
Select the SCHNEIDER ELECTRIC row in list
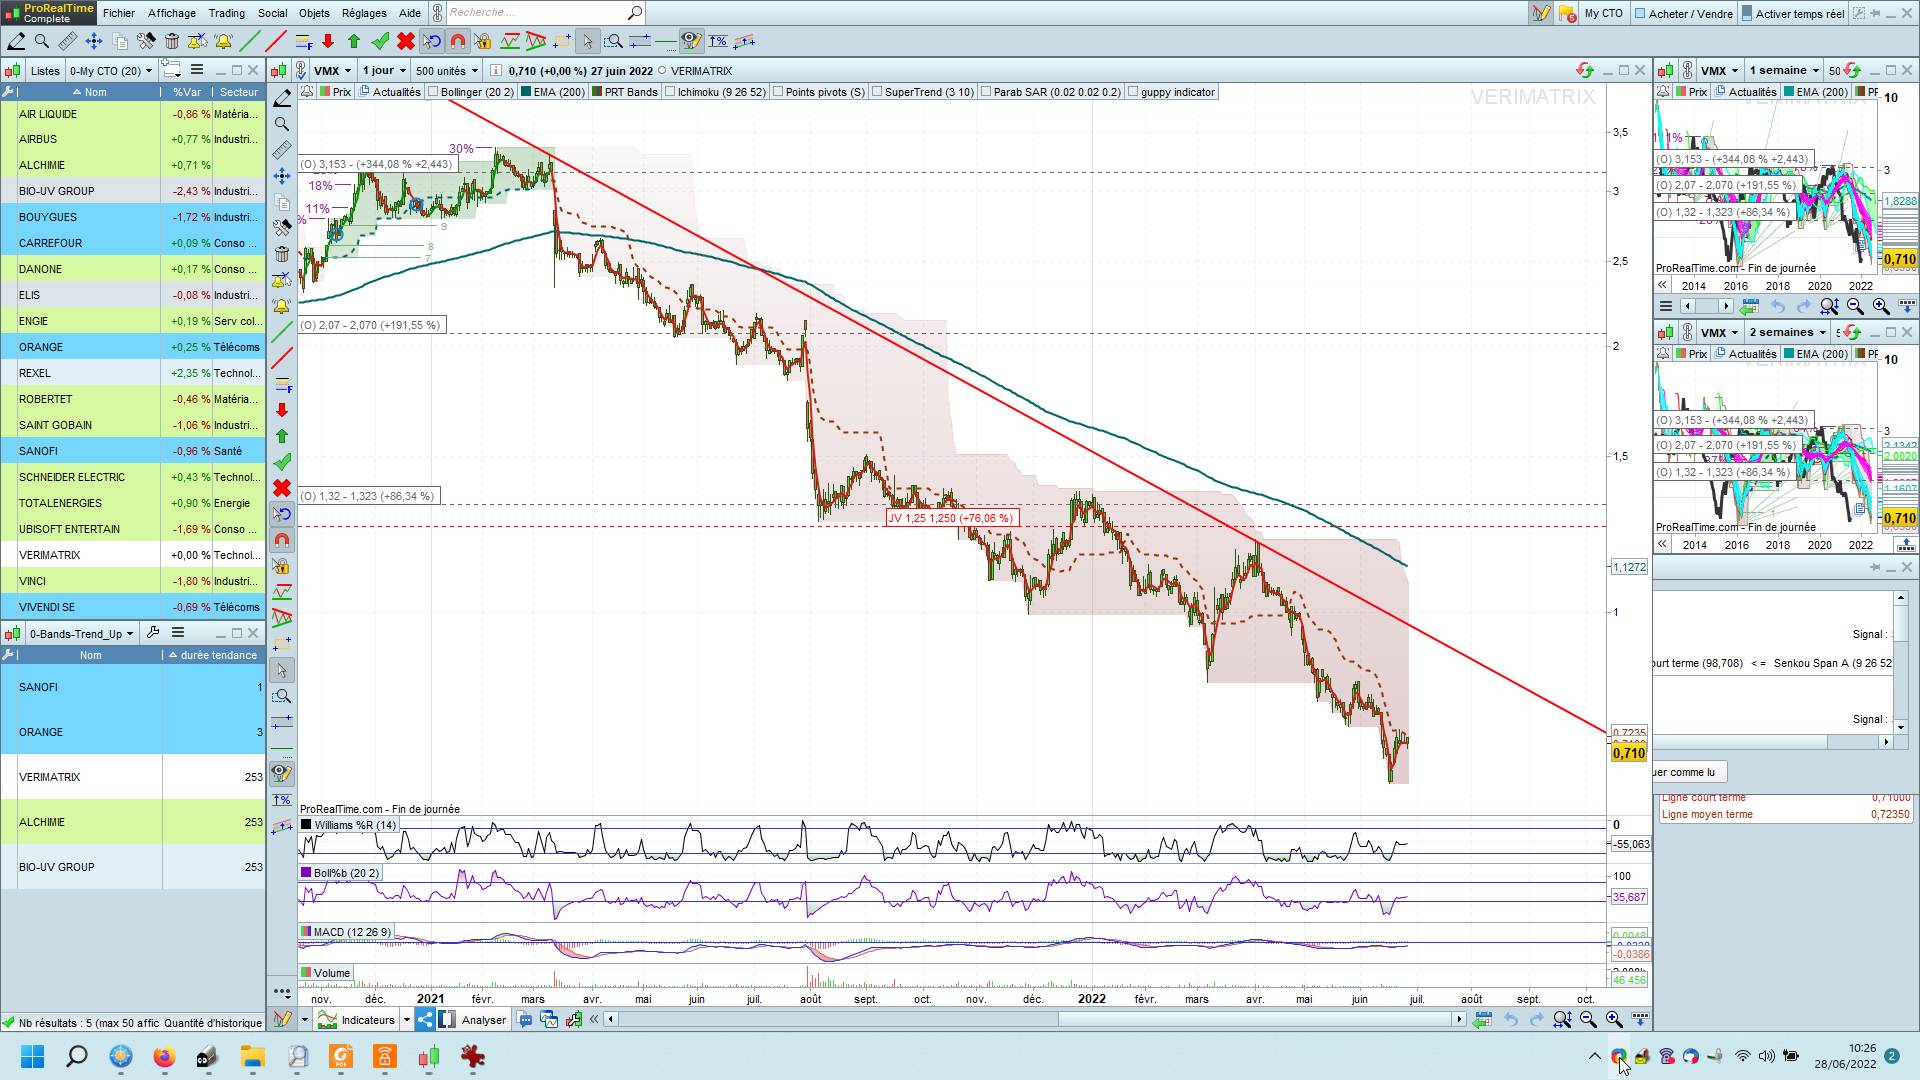(x=72, y=477)
